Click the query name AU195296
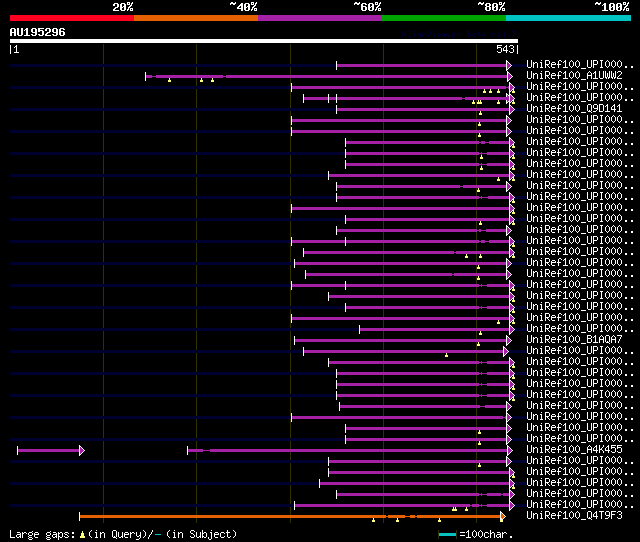Viewport: 640px width, 542px height. (38, 33)
